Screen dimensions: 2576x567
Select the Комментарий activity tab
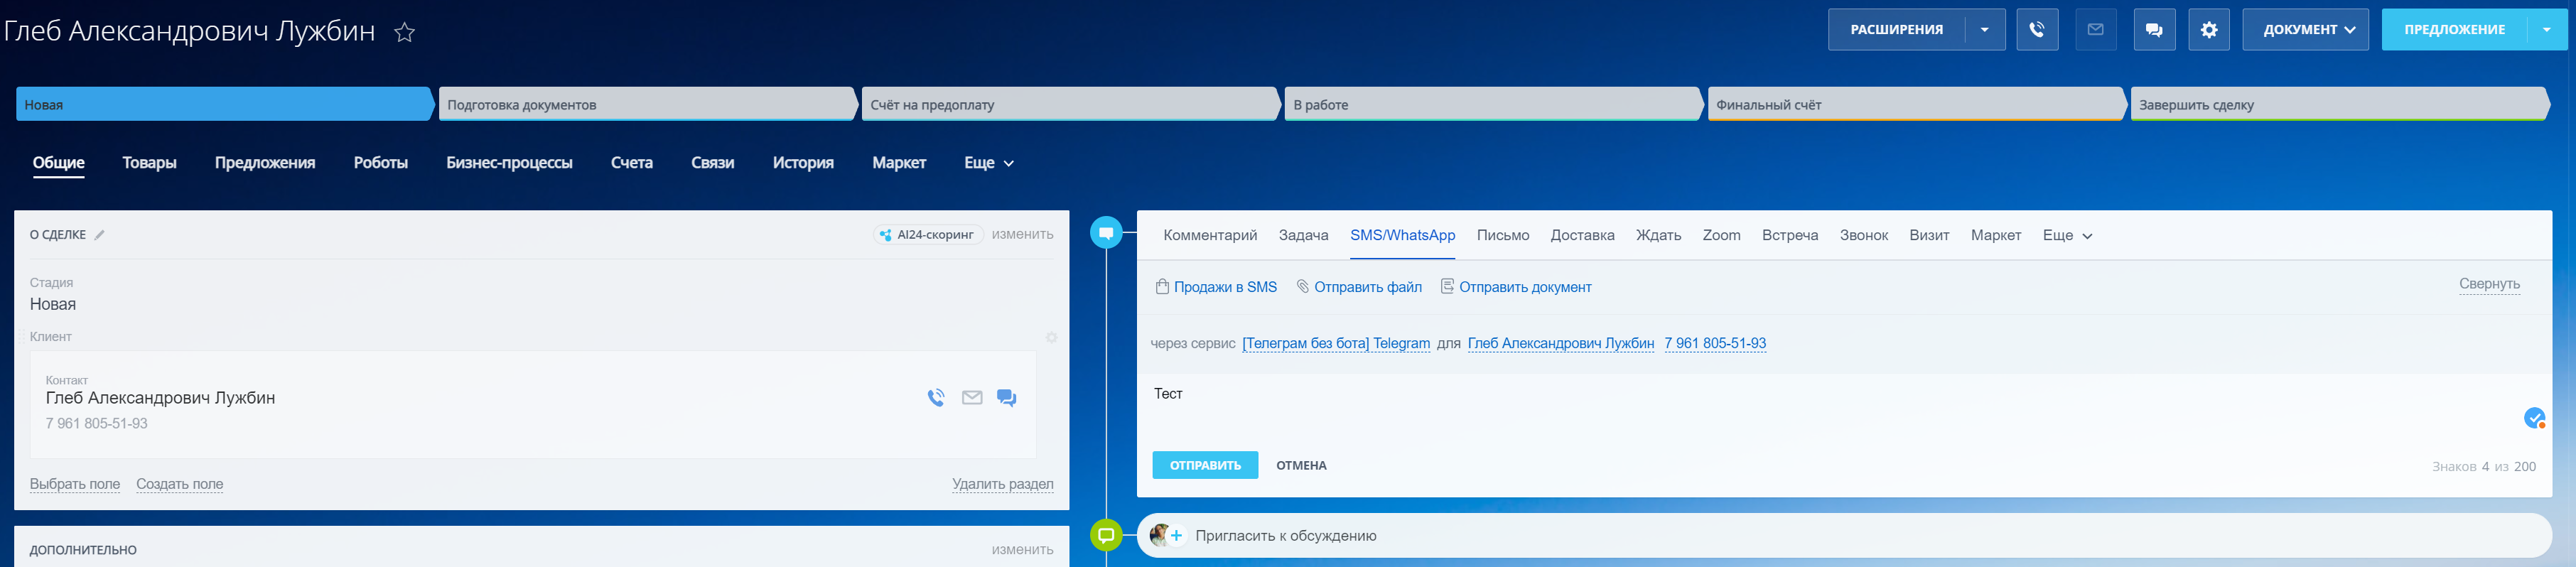1210,236
